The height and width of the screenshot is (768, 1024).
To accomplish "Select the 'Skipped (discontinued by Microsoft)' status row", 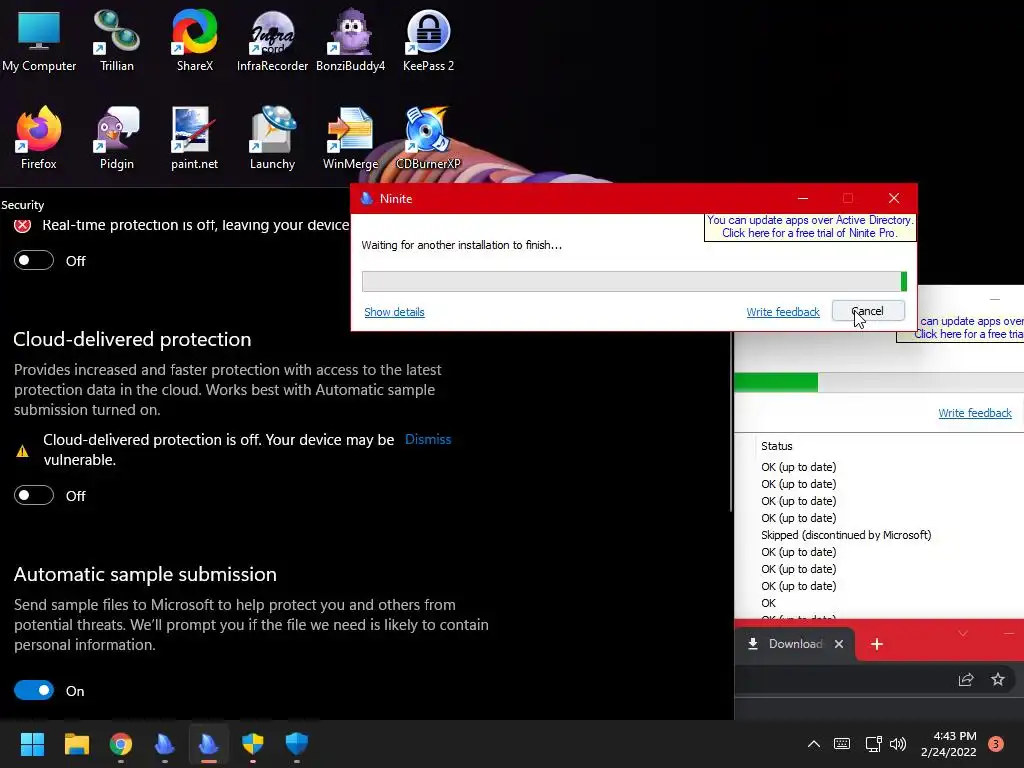I will click(x=846, y=535).
